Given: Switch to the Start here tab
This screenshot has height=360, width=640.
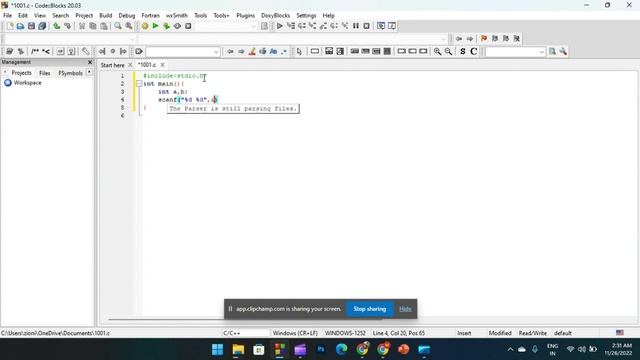Looking at the screenshot, I should 112,65.
